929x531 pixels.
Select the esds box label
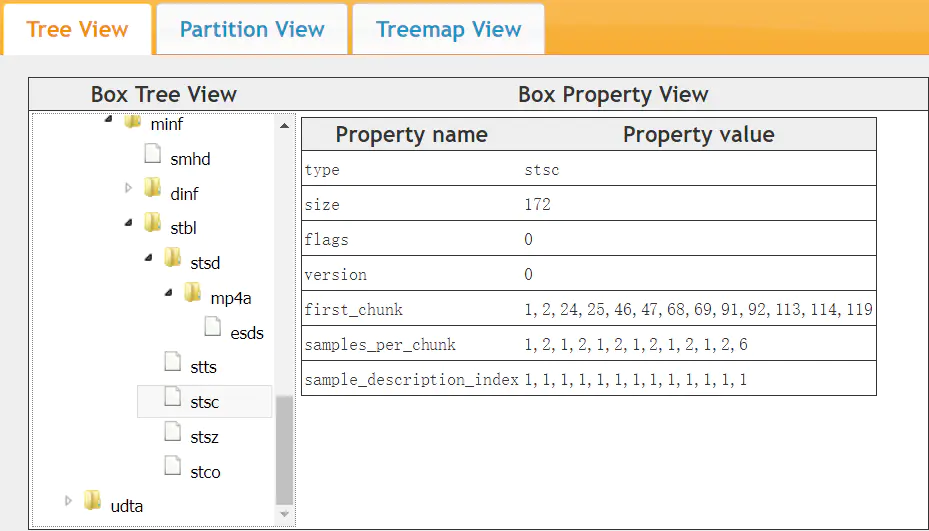point(247,333)
